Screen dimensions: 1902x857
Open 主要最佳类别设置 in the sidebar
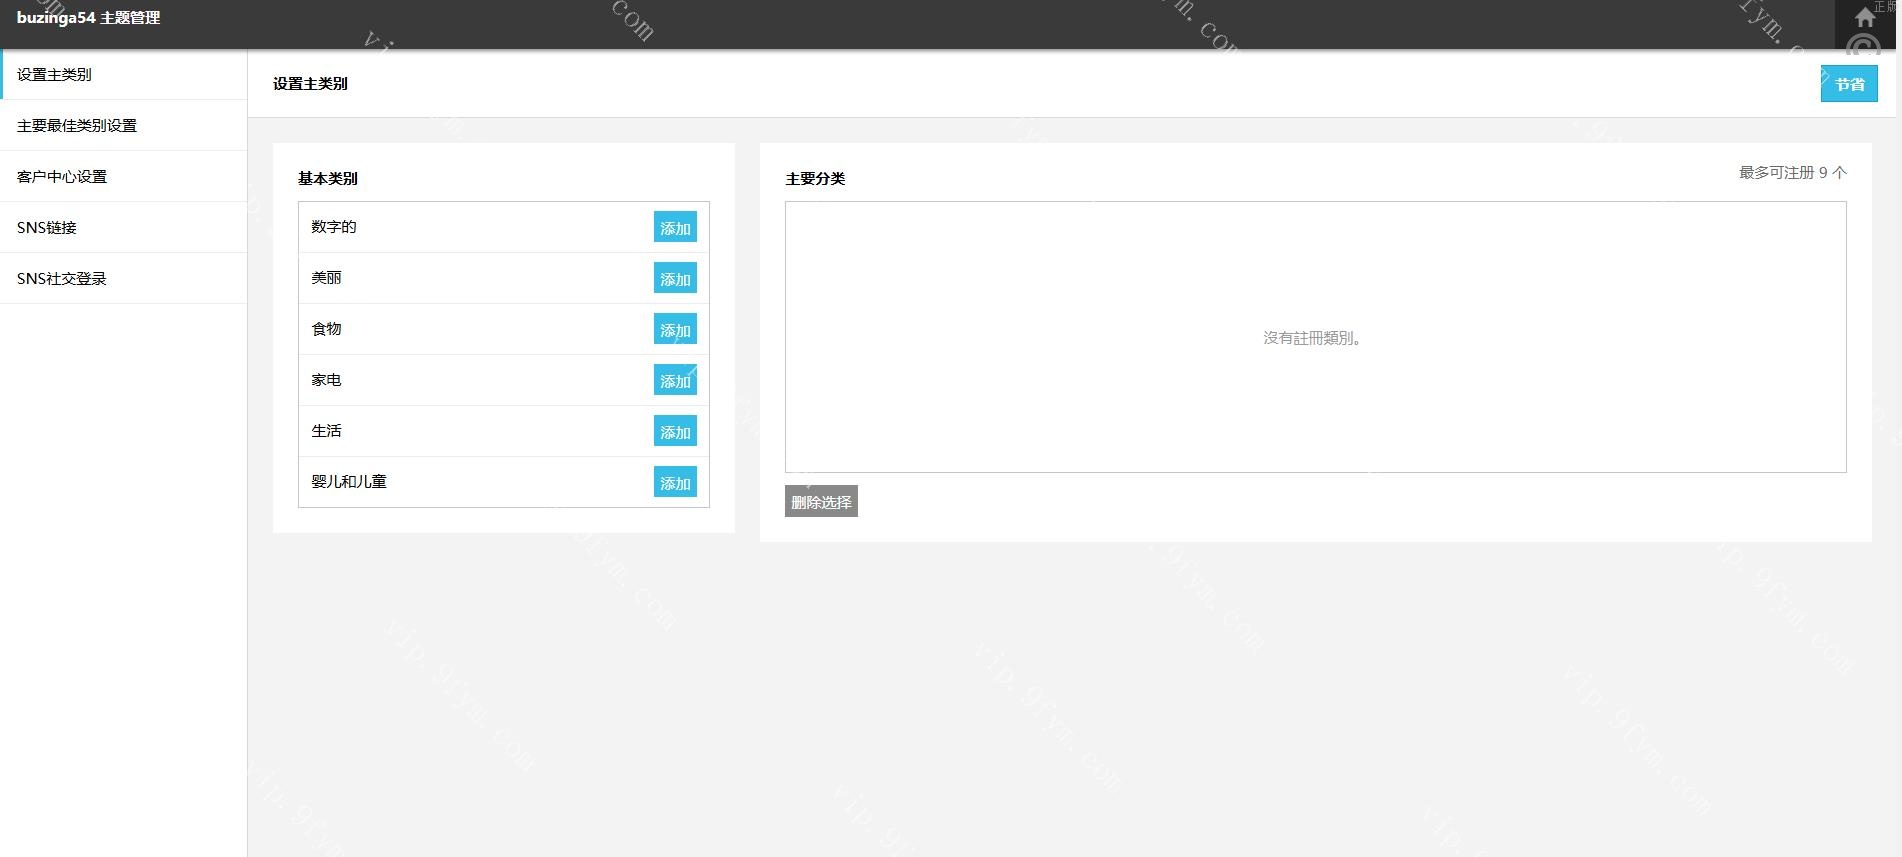coord(77,126)
